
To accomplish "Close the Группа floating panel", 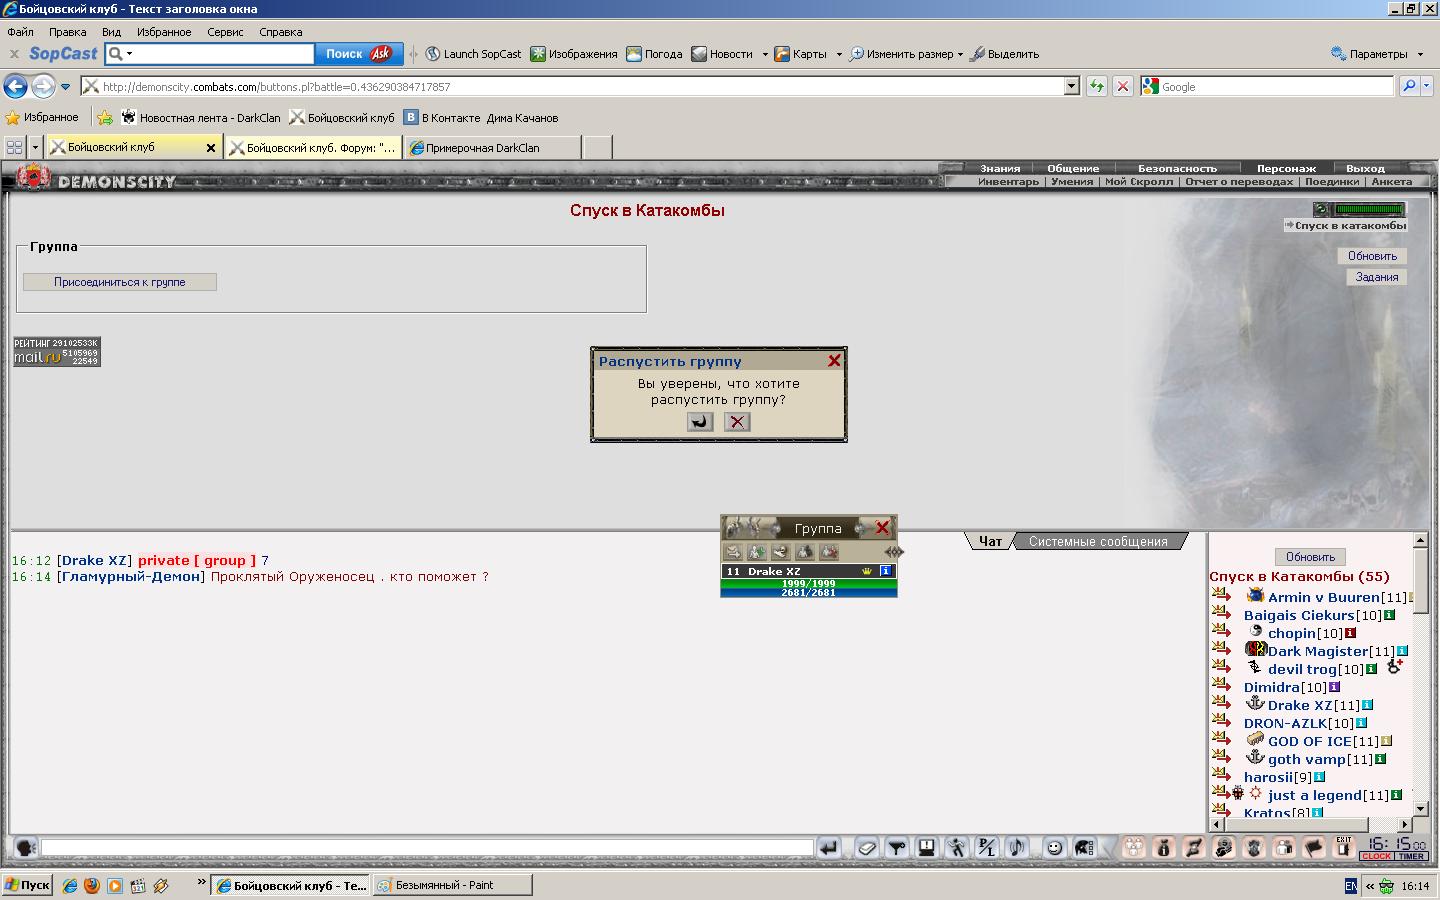I will [x=882, y=528].
